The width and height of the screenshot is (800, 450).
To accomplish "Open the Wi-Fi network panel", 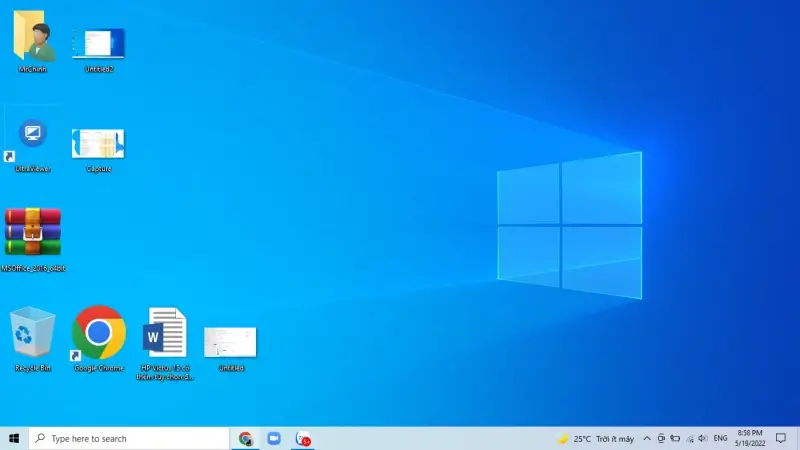I will click(689, 439).
